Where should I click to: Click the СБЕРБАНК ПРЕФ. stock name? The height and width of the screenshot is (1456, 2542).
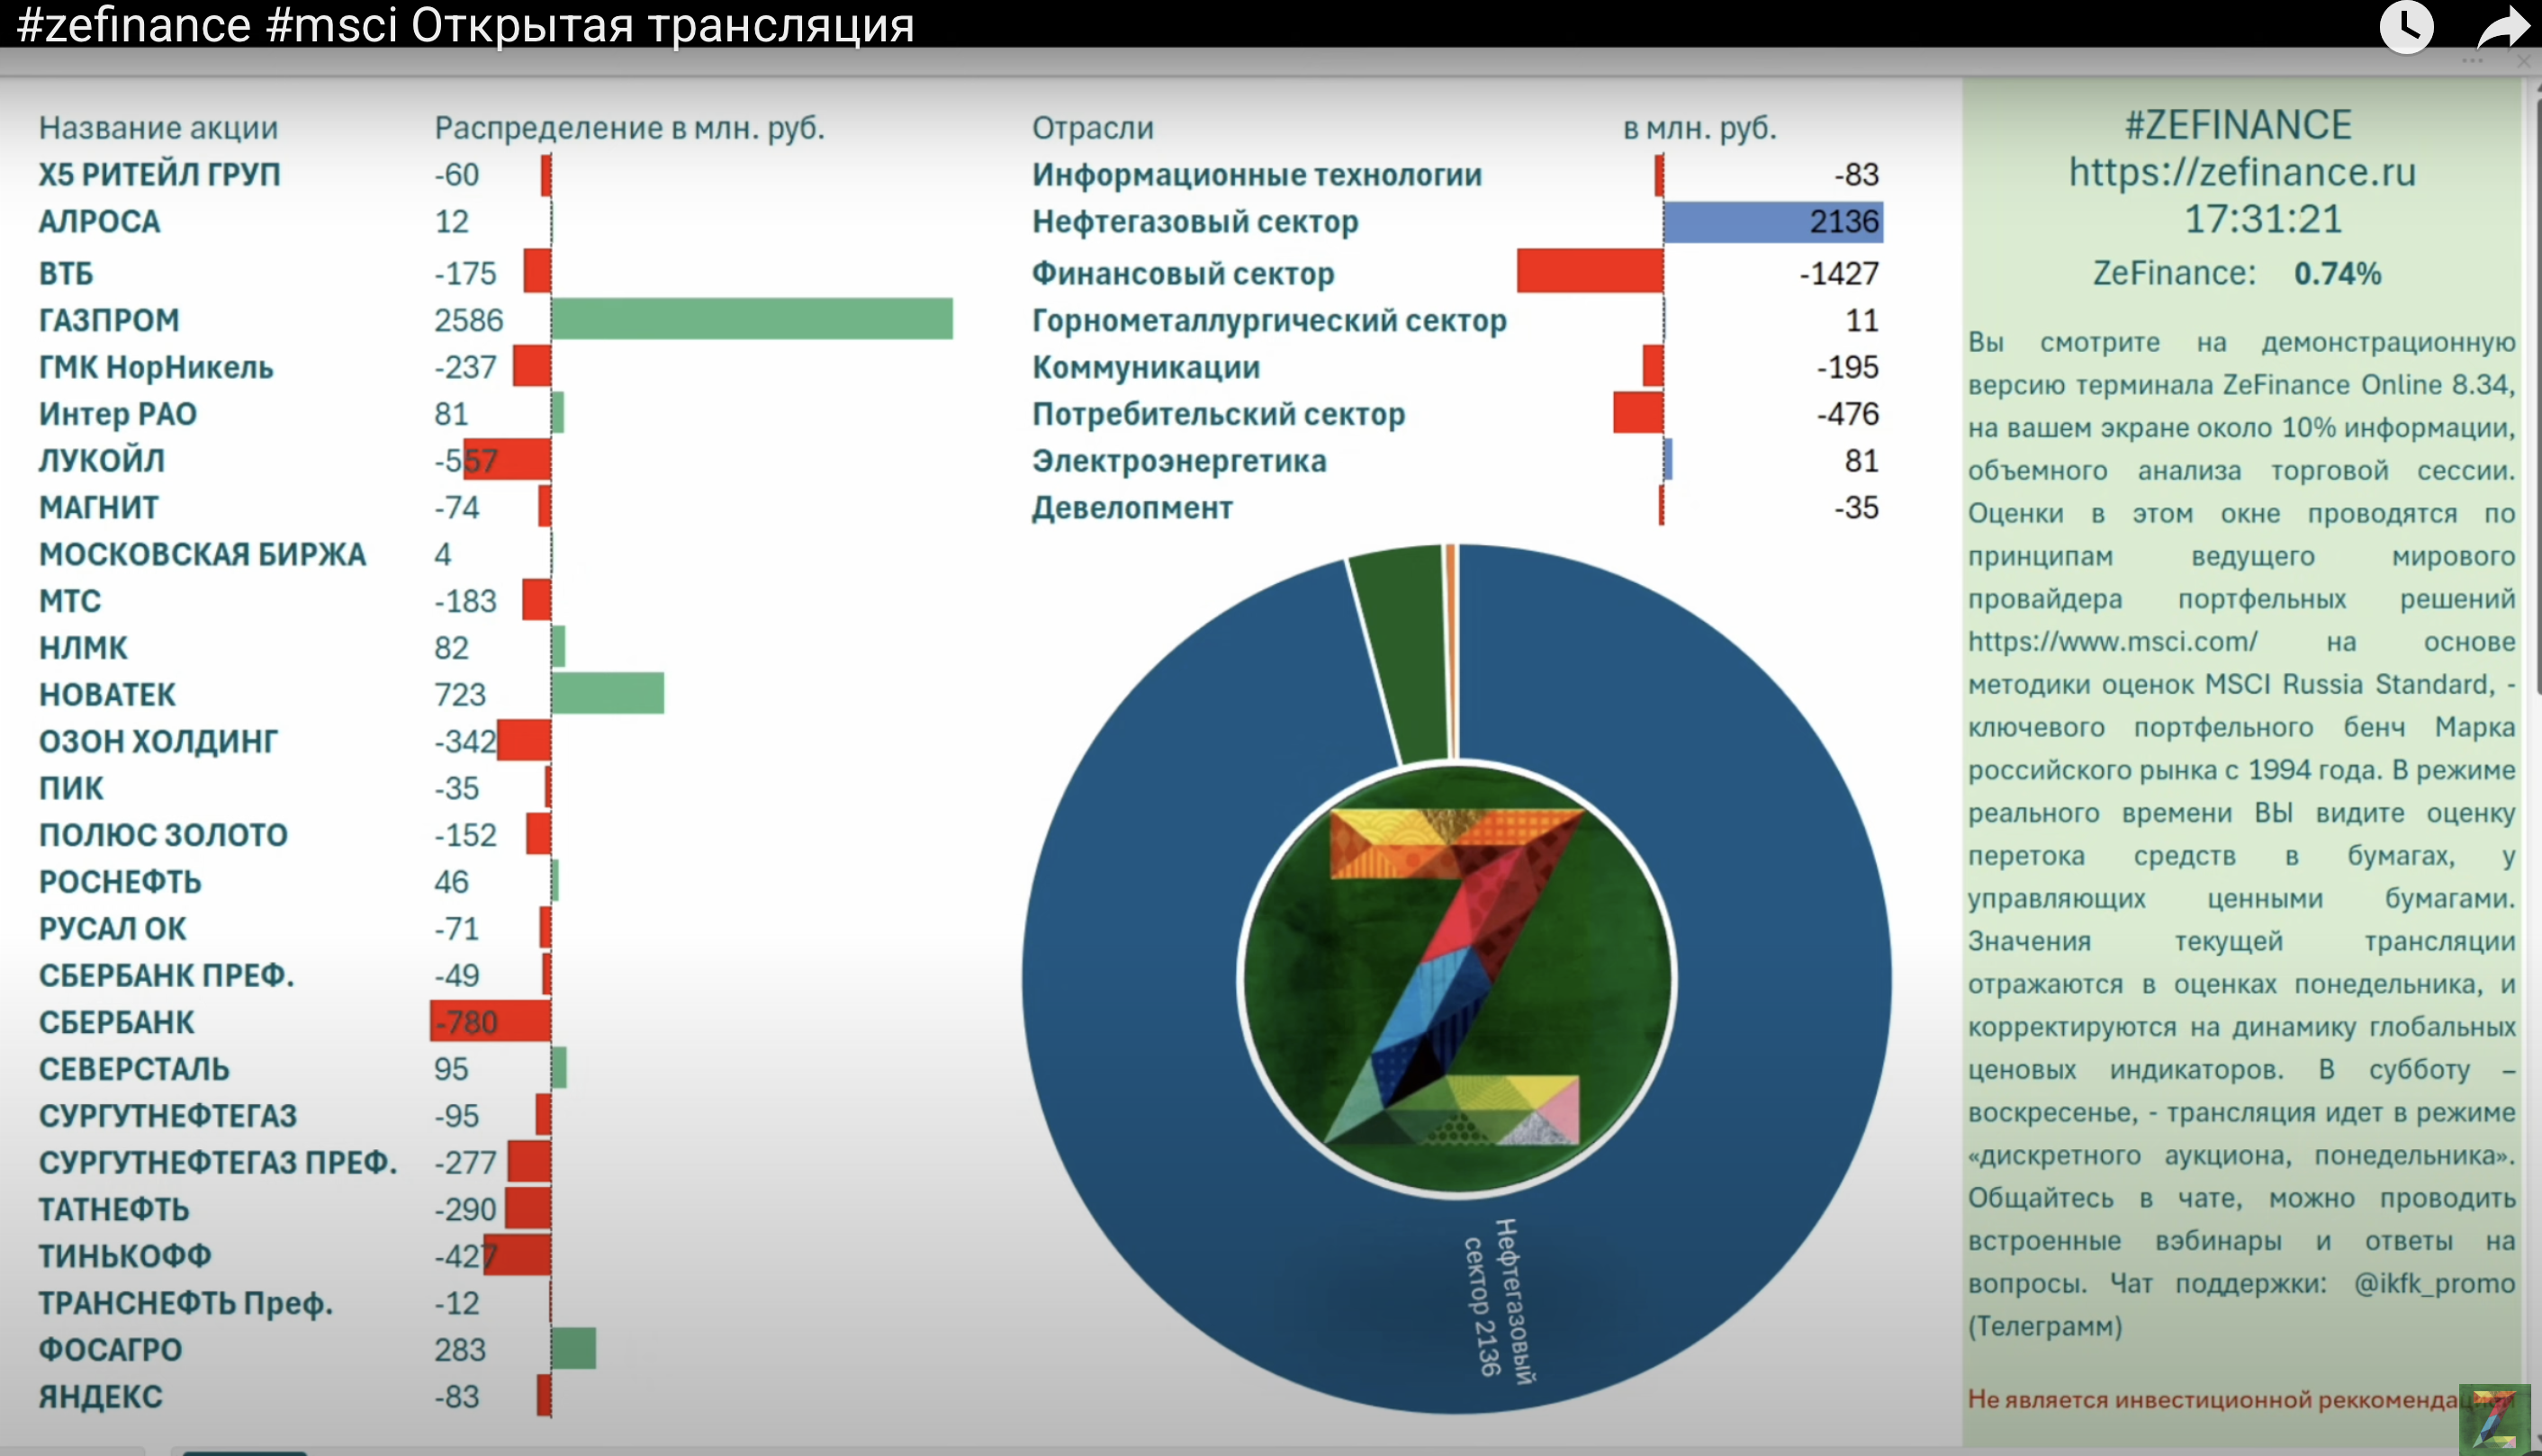pos(166,975)
